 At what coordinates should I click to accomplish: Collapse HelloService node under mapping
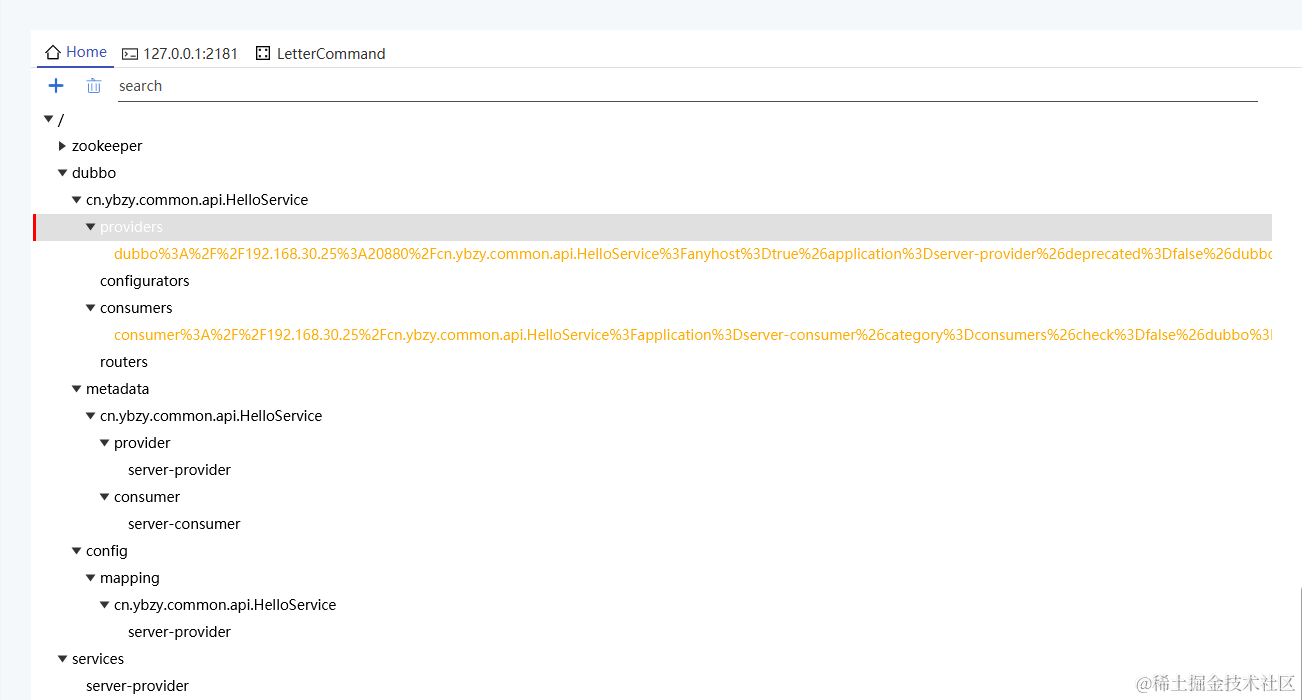click(104, 605)
